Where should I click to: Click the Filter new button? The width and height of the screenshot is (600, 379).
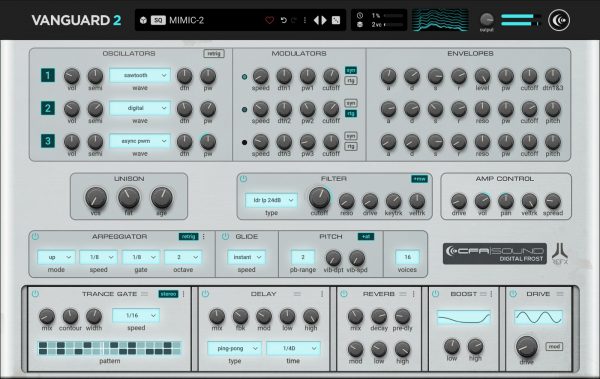click(x=420, y=179)
